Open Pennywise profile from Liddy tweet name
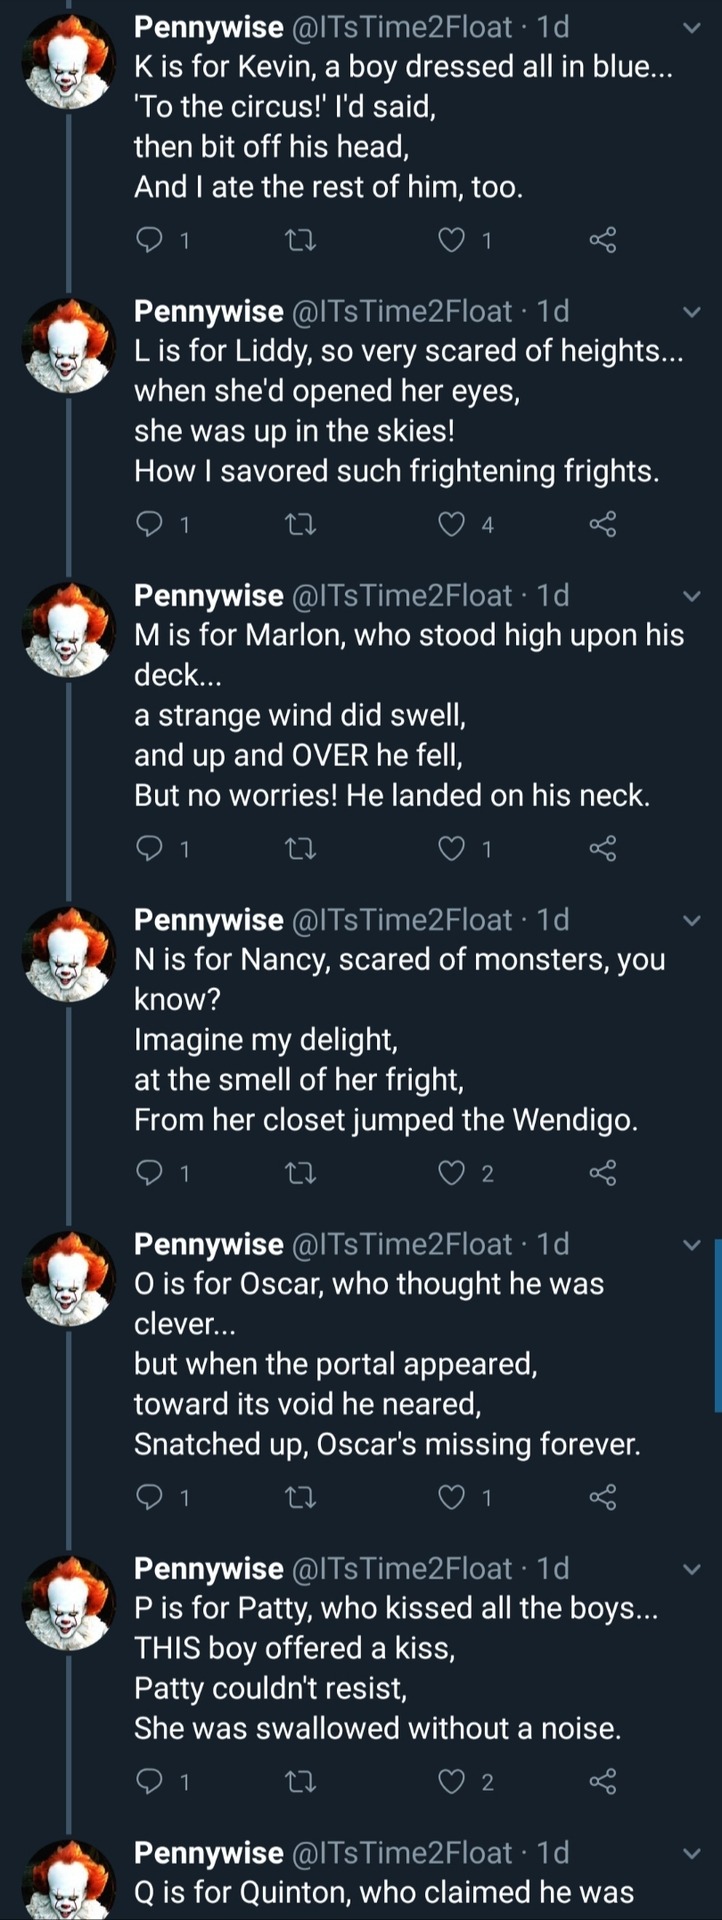 coord(208,312)
